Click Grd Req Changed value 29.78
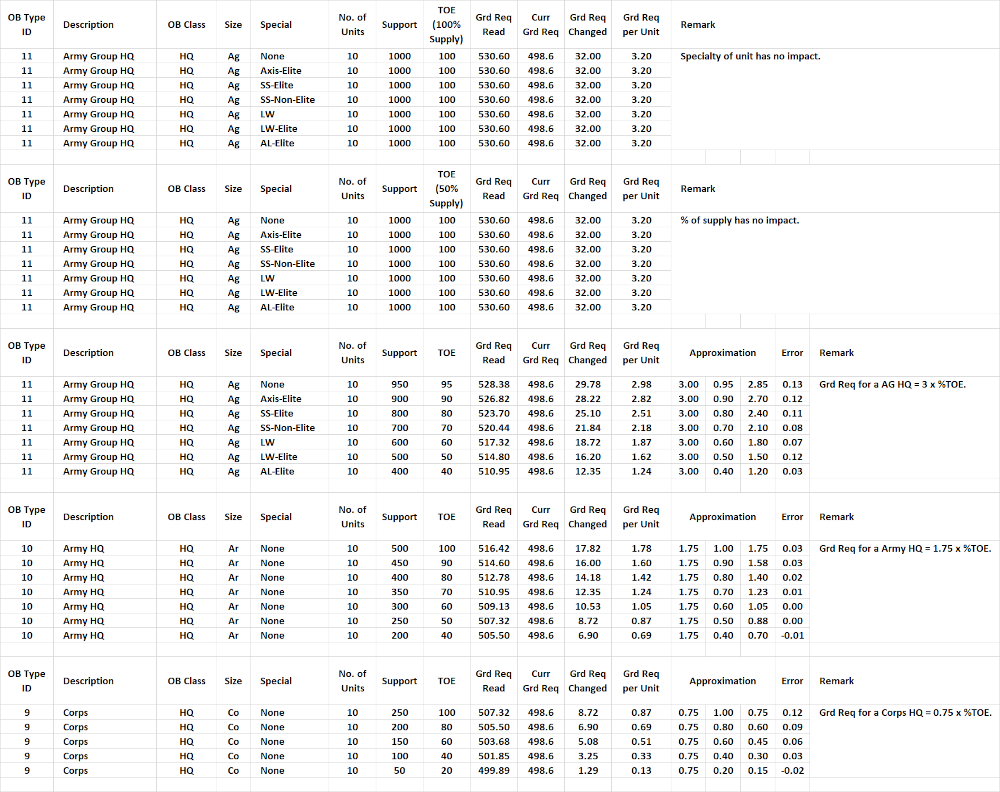1000x792 pixels. [x=587, y=385]
